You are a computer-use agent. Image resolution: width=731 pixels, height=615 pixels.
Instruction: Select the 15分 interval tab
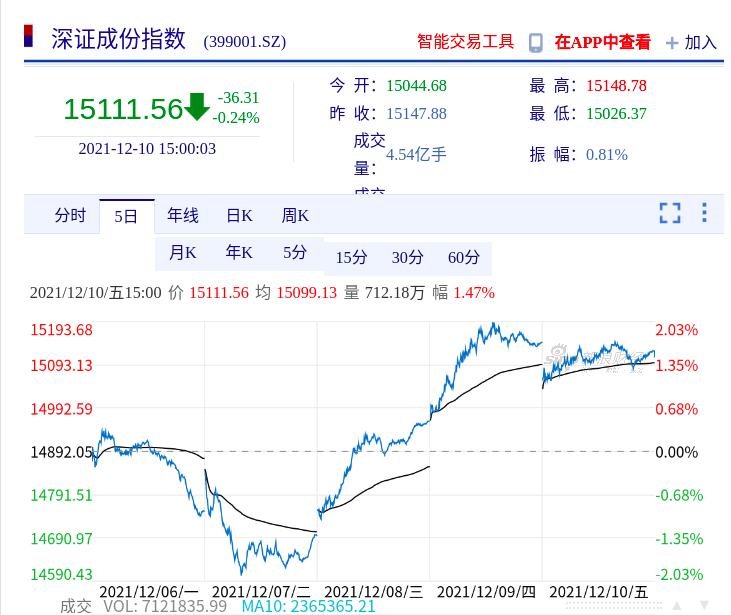(x=352, y=257)
